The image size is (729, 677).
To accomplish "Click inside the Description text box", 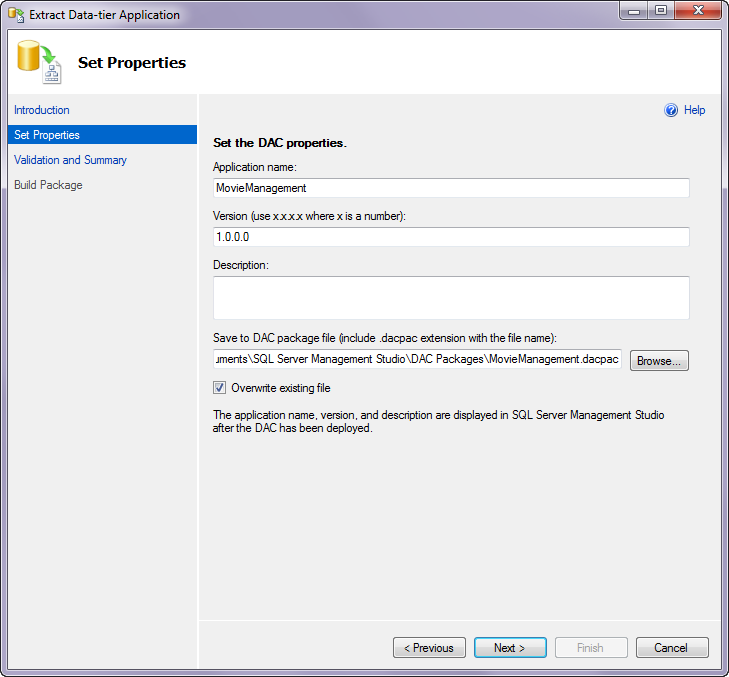I will point(451,298).
